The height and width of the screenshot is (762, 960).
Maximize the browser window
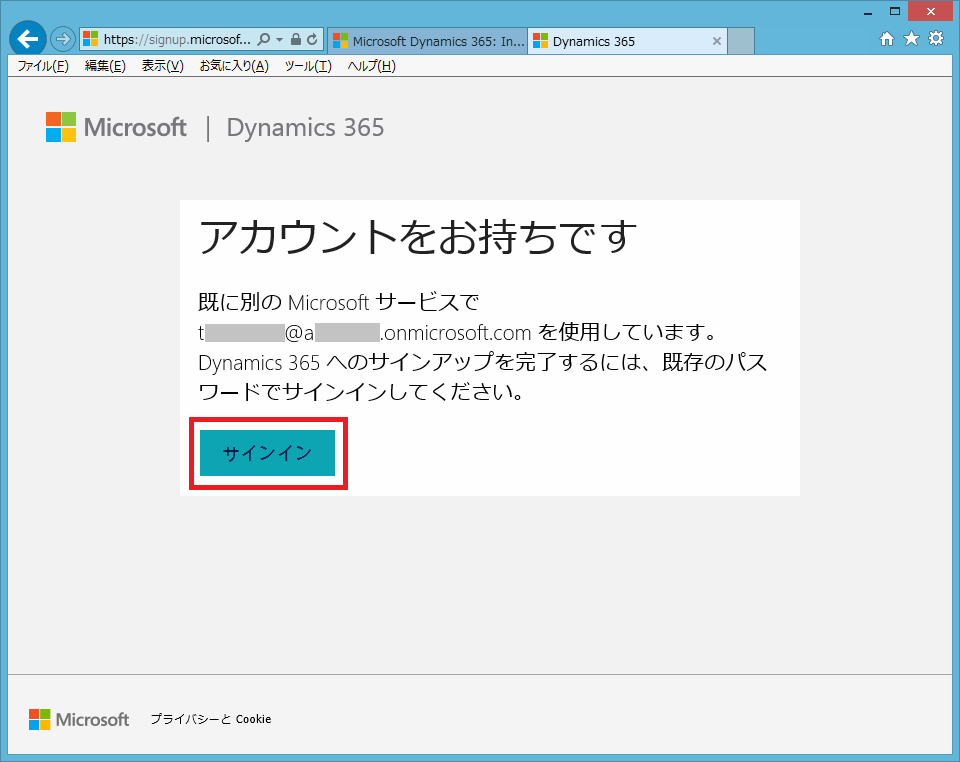895,12
